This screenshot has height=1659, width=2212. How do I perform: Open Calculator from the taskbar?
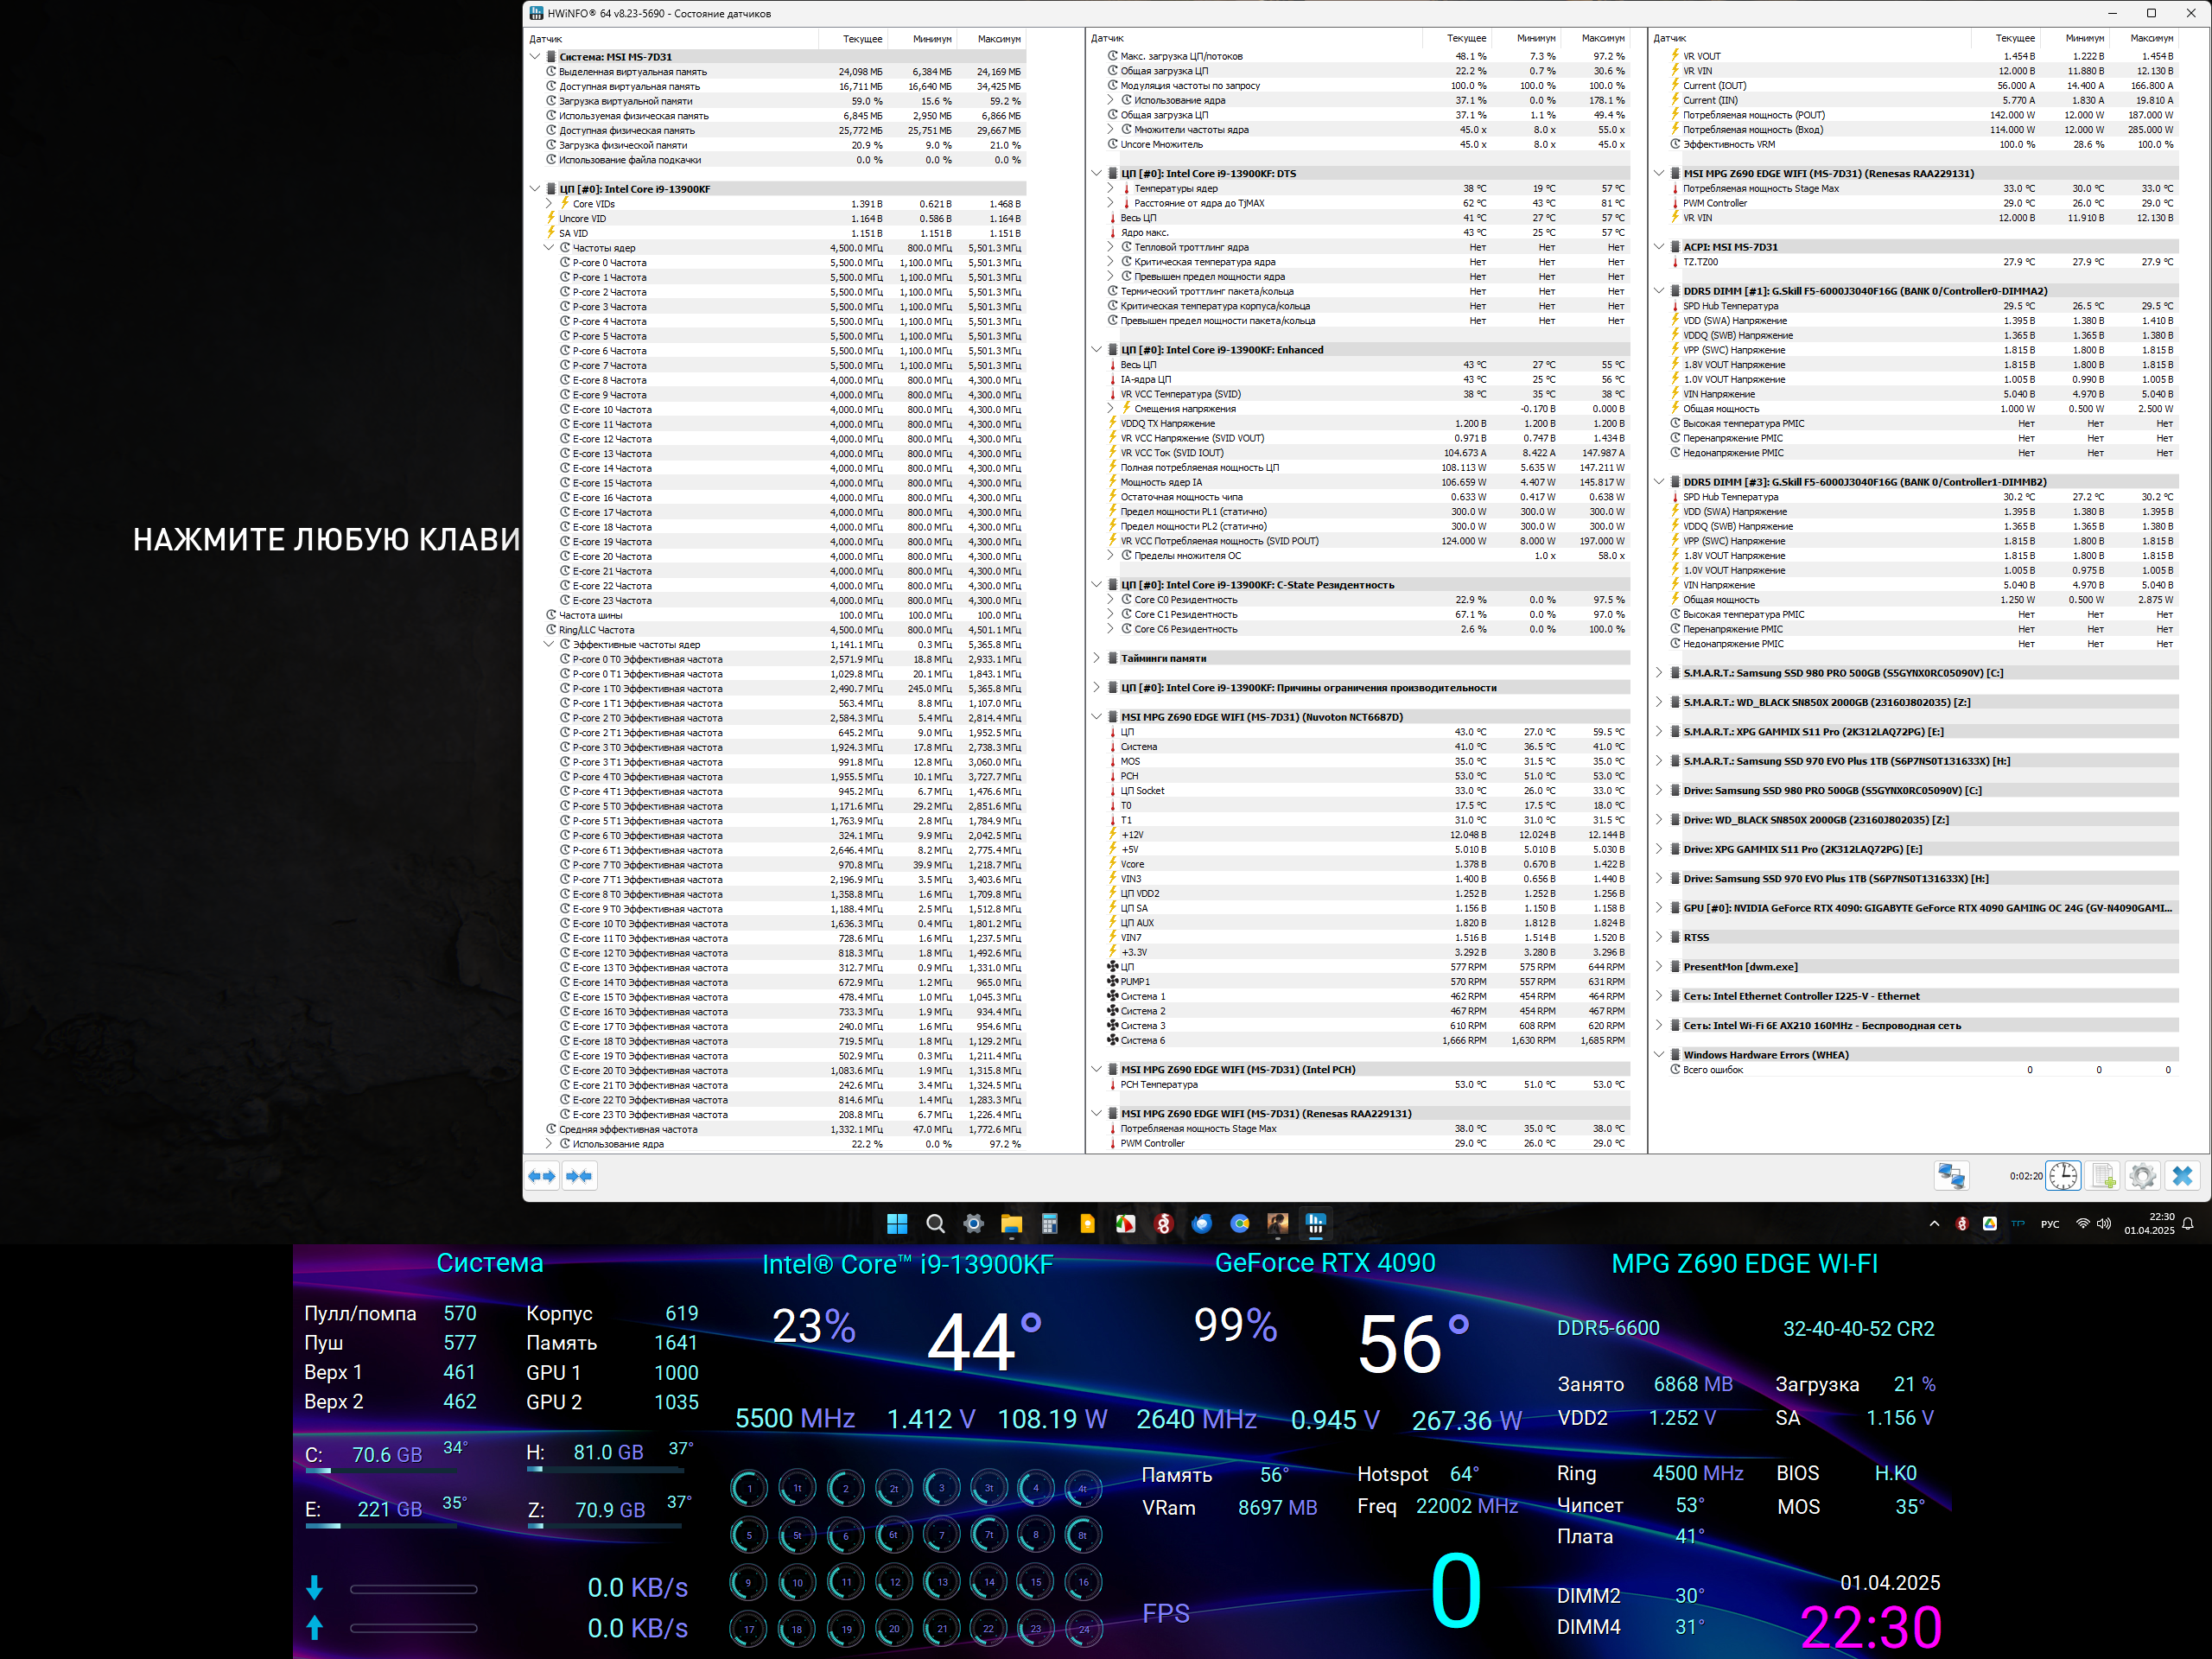point(1049,1223)
